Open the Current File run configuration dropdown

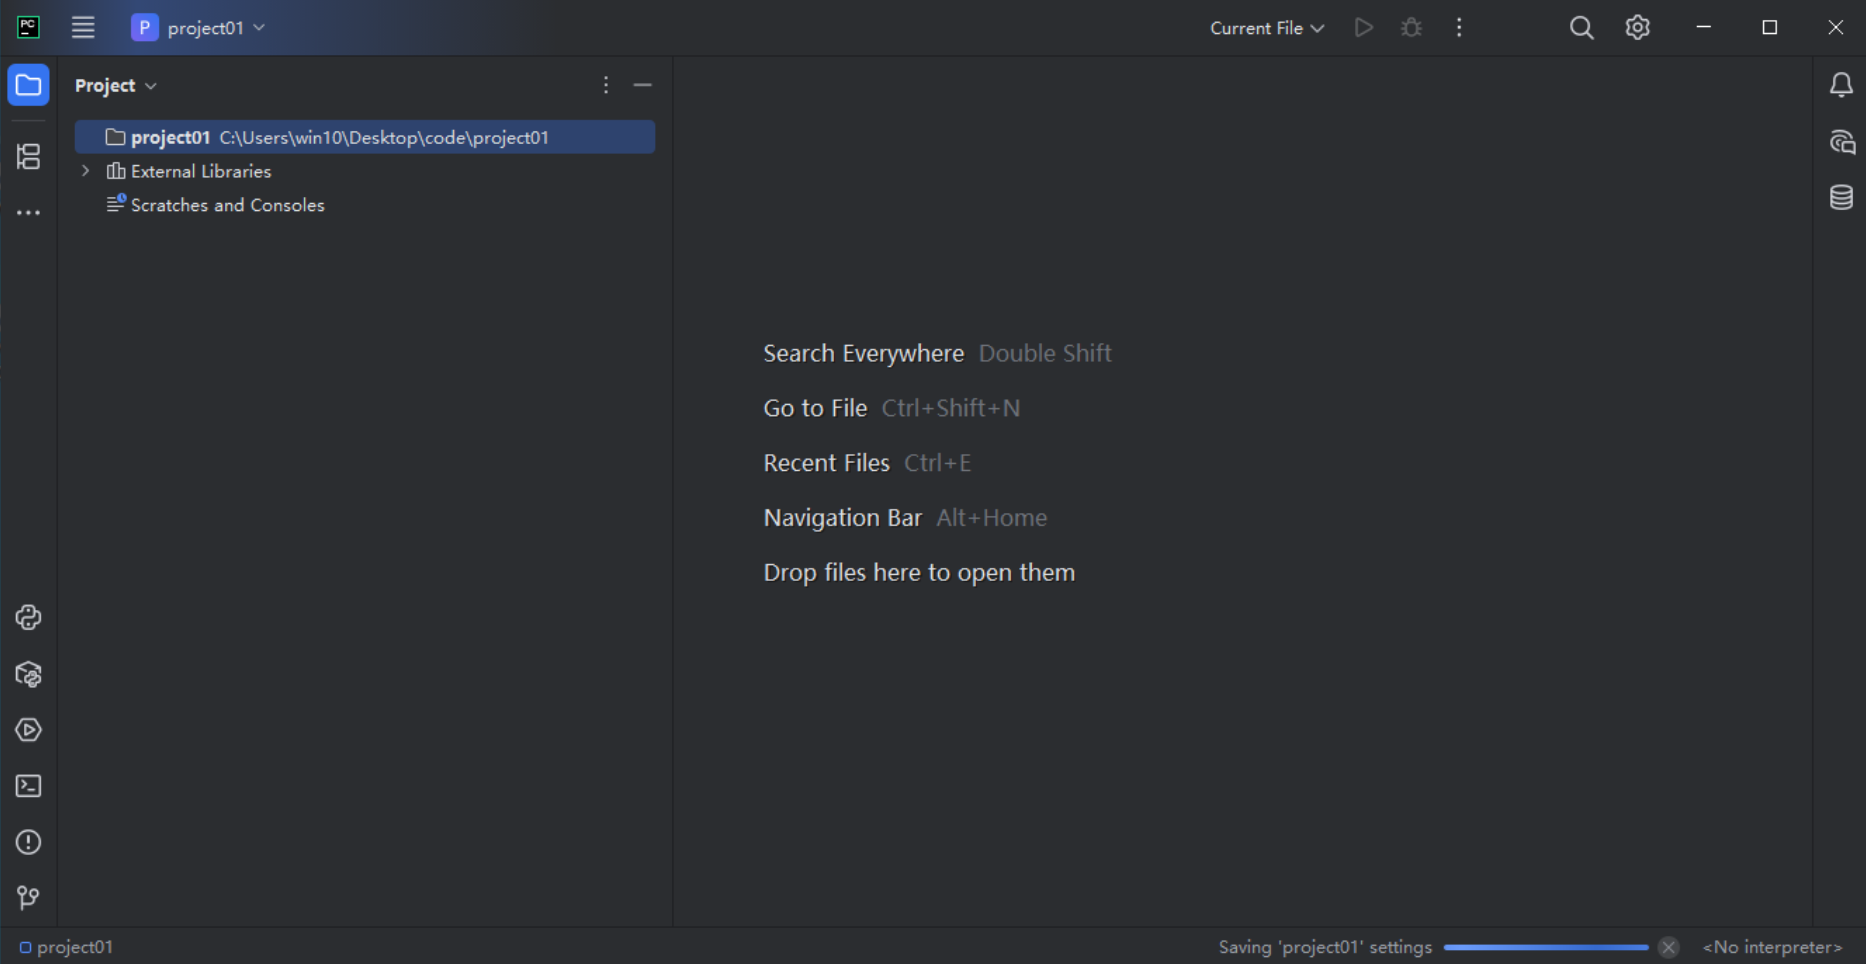[1266, 28]
